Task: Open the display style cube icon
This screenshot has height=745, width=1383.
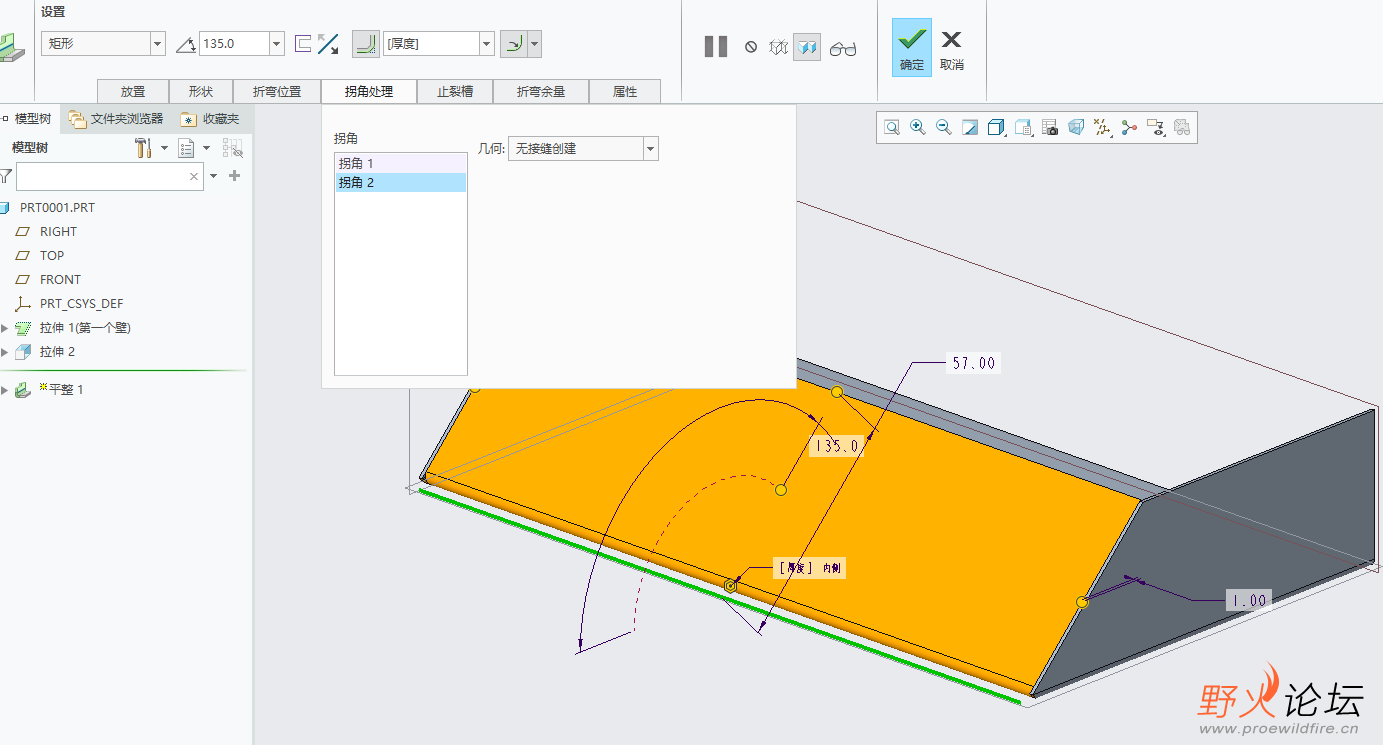Action: [996, 127]
